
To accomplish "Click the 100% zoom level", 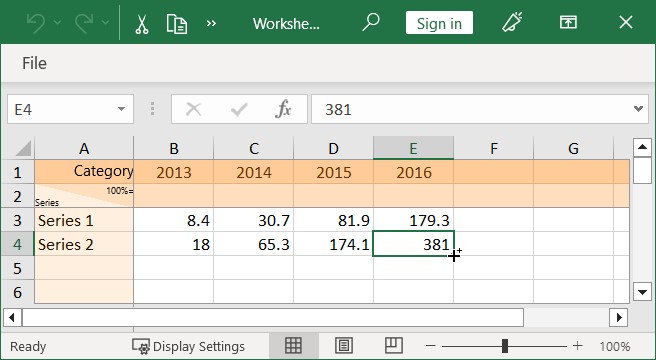I will tap(615, 347).
